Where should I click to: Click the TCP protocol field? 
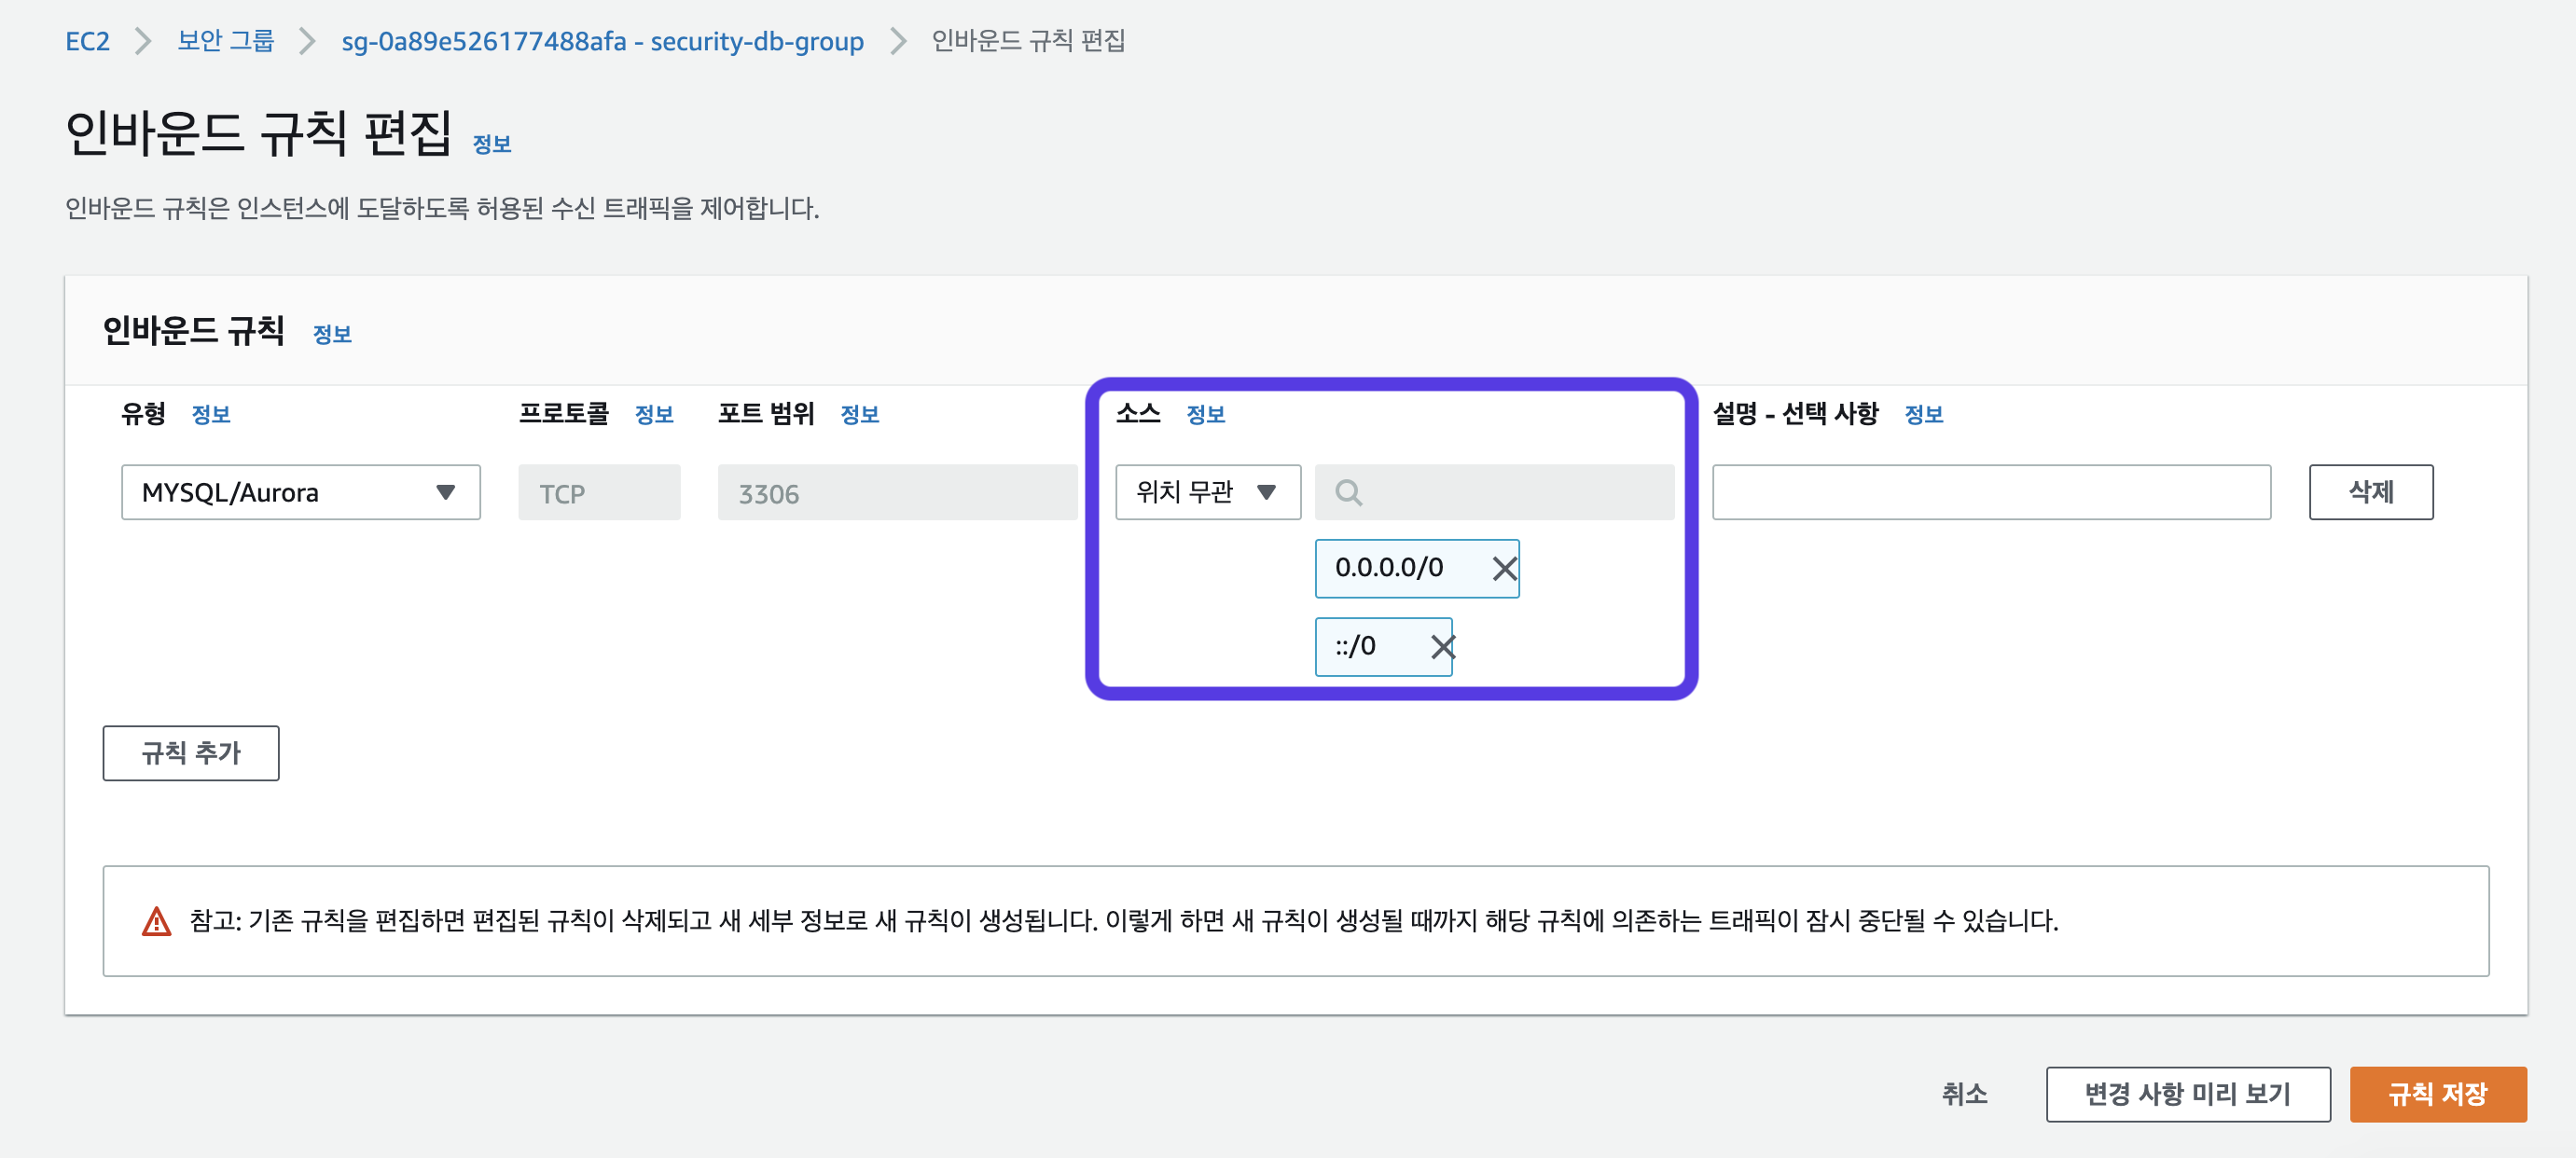coord(599,492)
